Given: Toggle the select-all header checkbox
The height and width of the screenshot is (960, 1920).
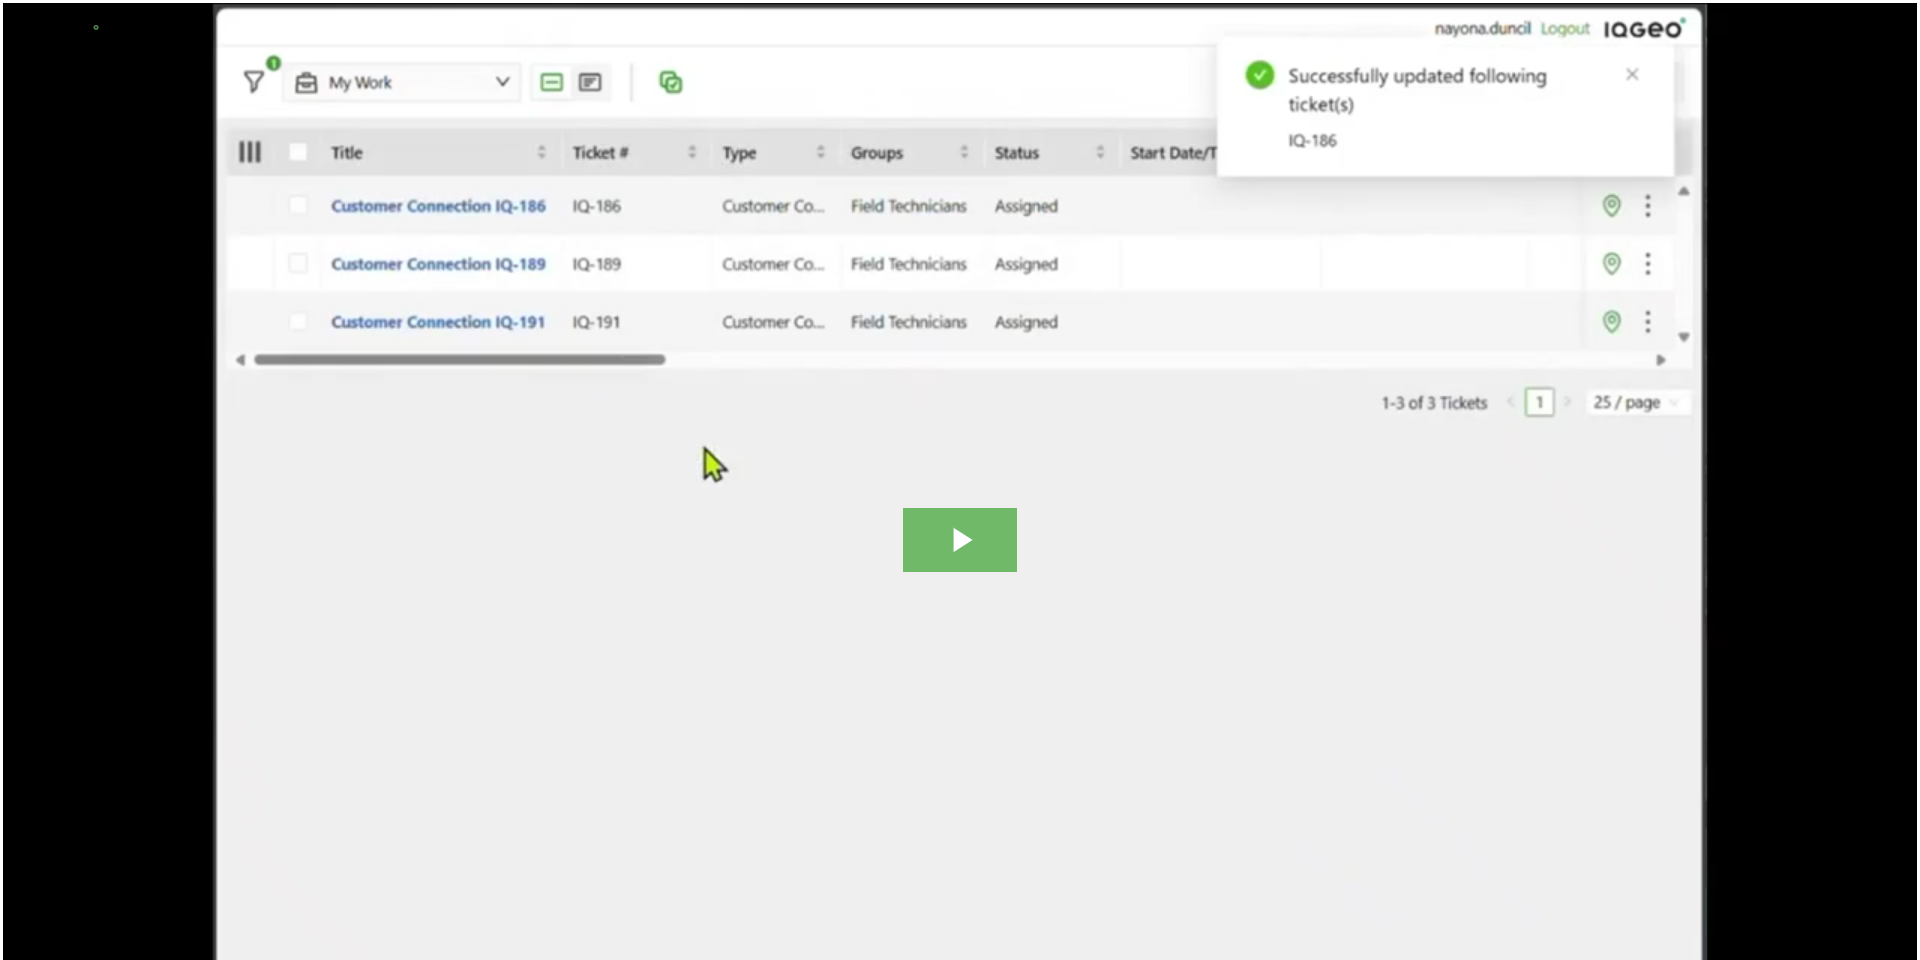Looking at the screenshot, I should (x=298, y=152).
